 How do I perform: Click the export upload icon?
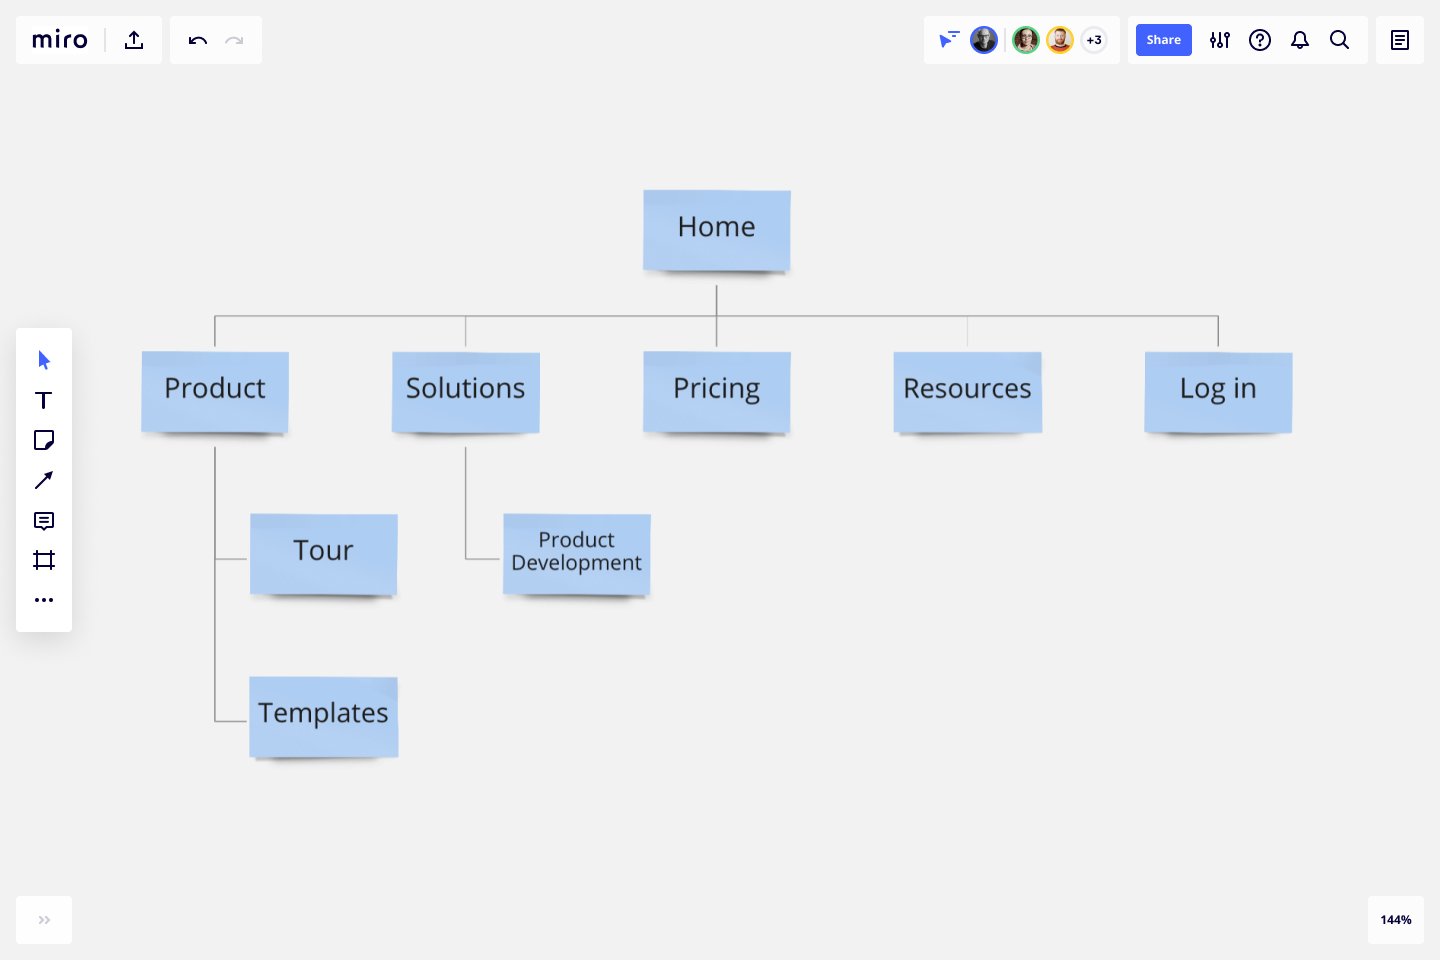(134, 40)
